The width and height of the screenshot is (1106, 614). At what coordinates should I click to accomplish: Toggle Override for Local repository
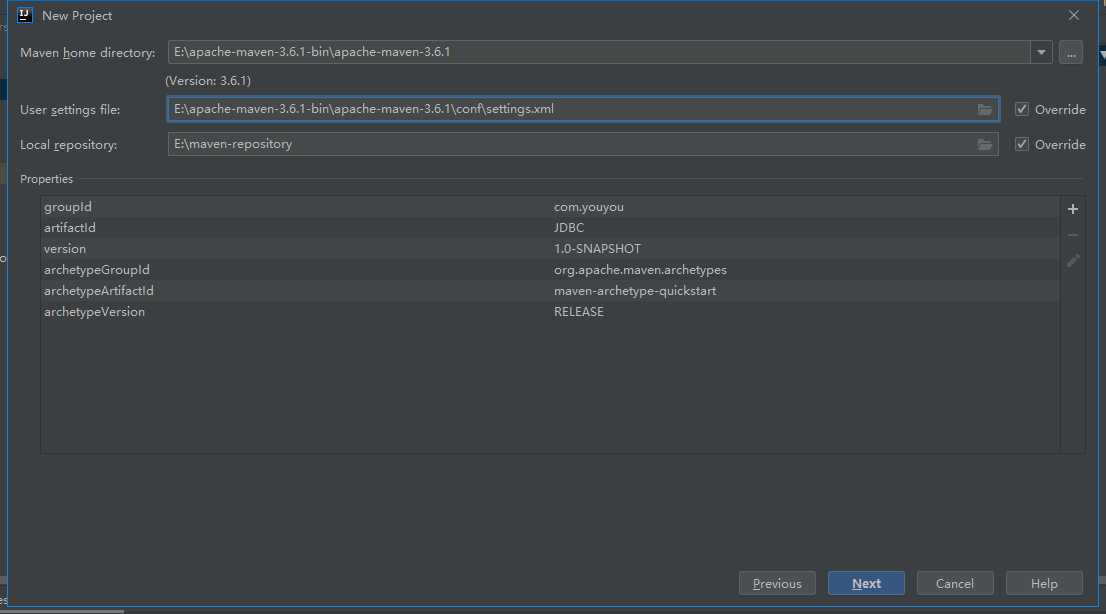point(1021,144)
